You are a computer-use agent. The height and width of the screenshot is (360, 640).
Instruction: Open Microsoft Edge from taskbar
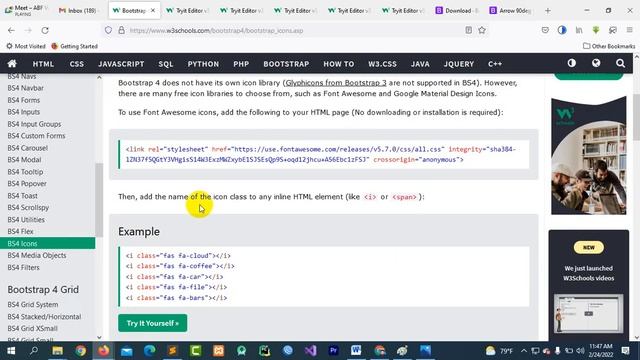[149, 351]
